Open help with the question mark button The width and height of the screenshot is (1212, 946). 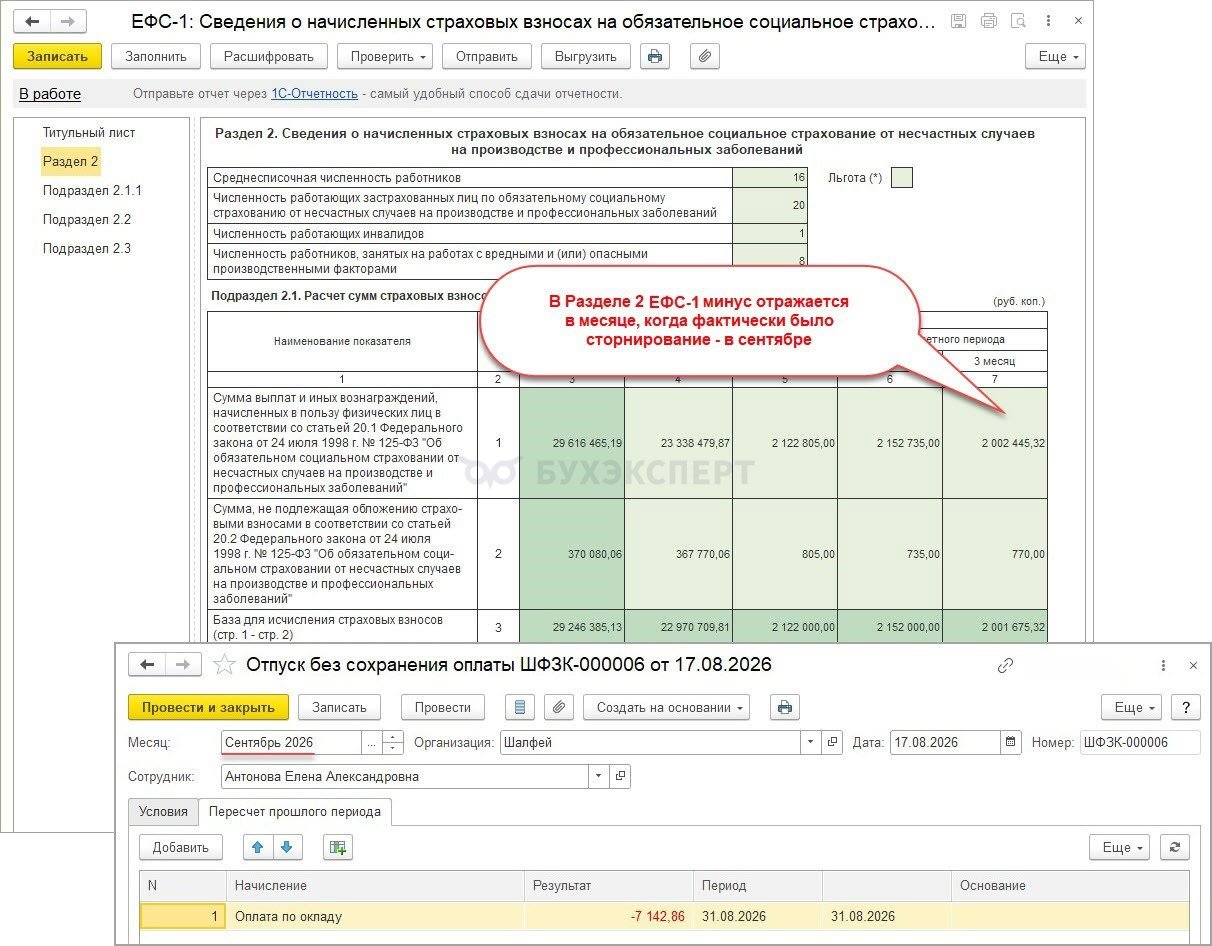point(1185,707)
